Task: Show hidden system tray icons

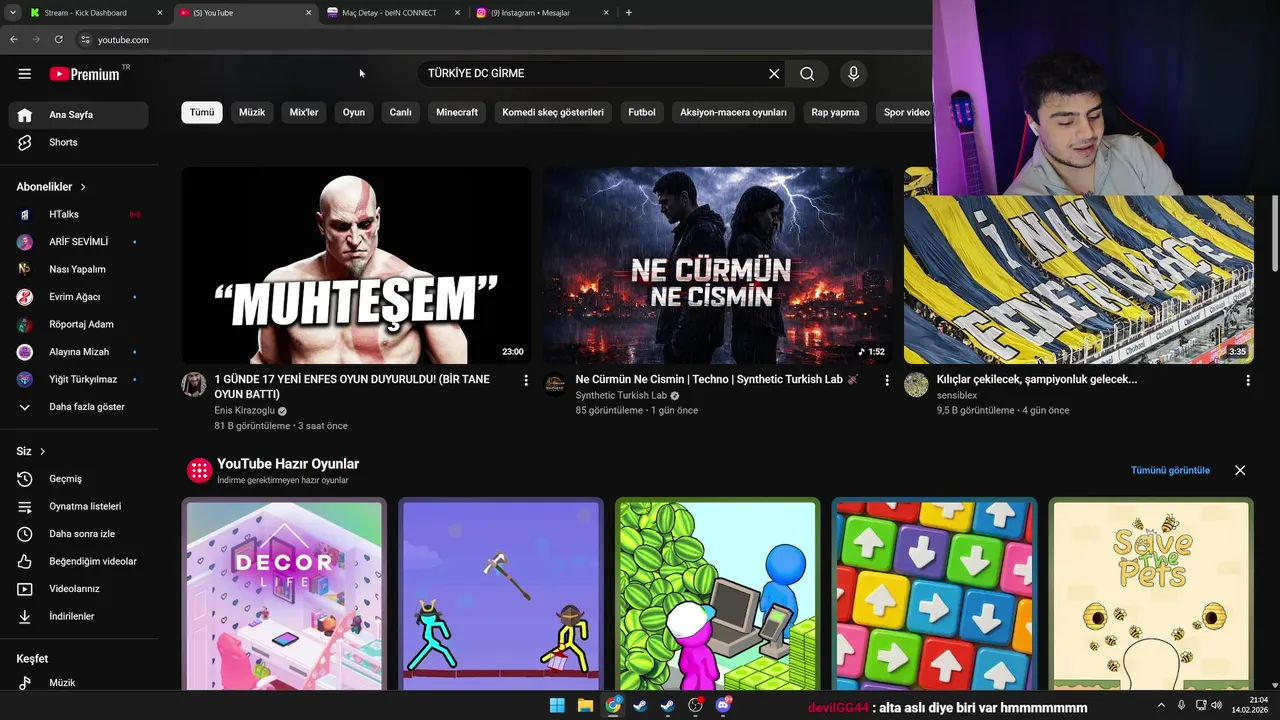Action: pyautogui.click(x=1161, y=706)
